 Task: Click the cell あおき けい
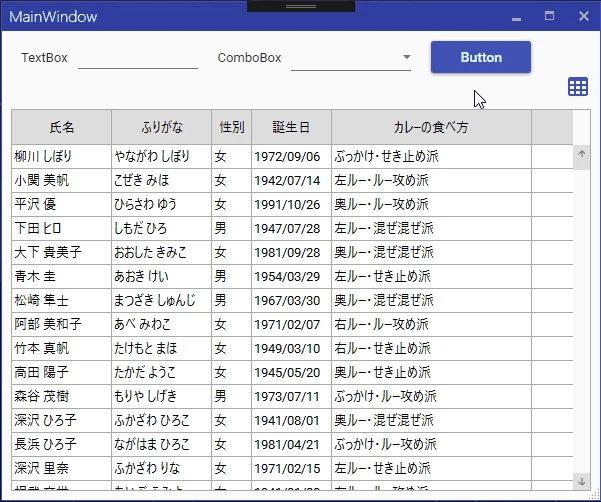coord(161,276)
